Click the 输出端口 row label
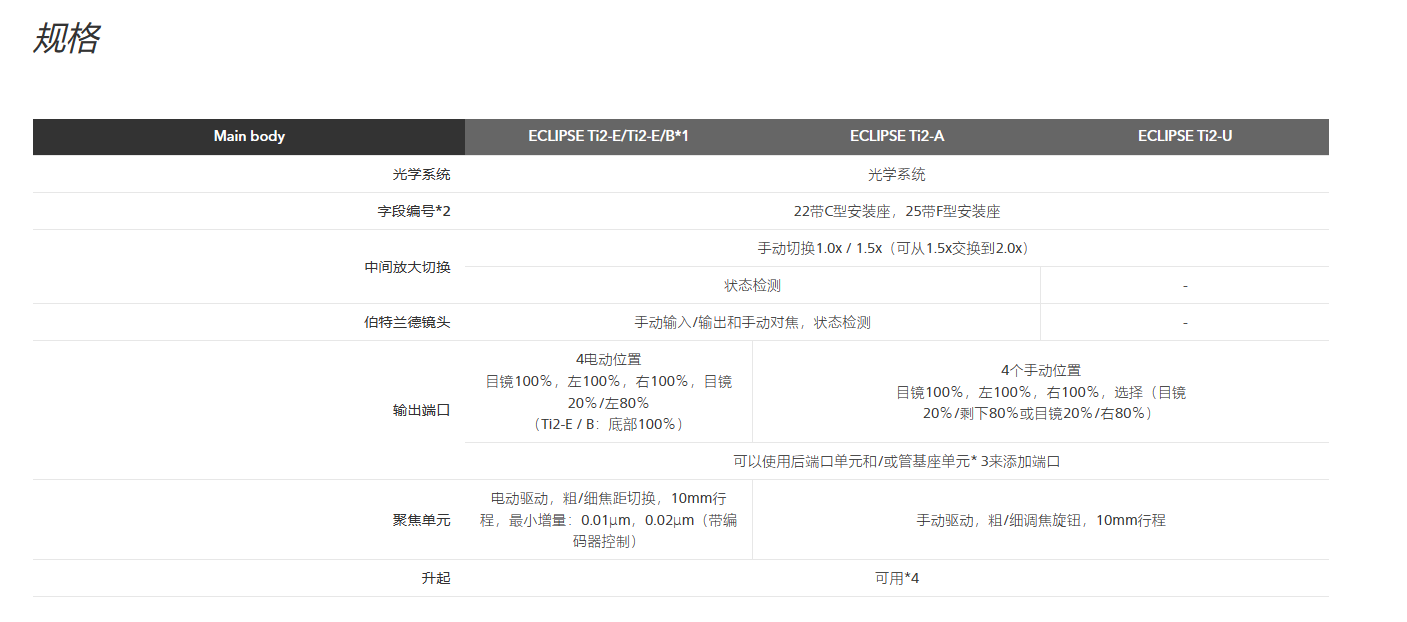This screenshot has height=622, width=1407. (x=421, y=410)
